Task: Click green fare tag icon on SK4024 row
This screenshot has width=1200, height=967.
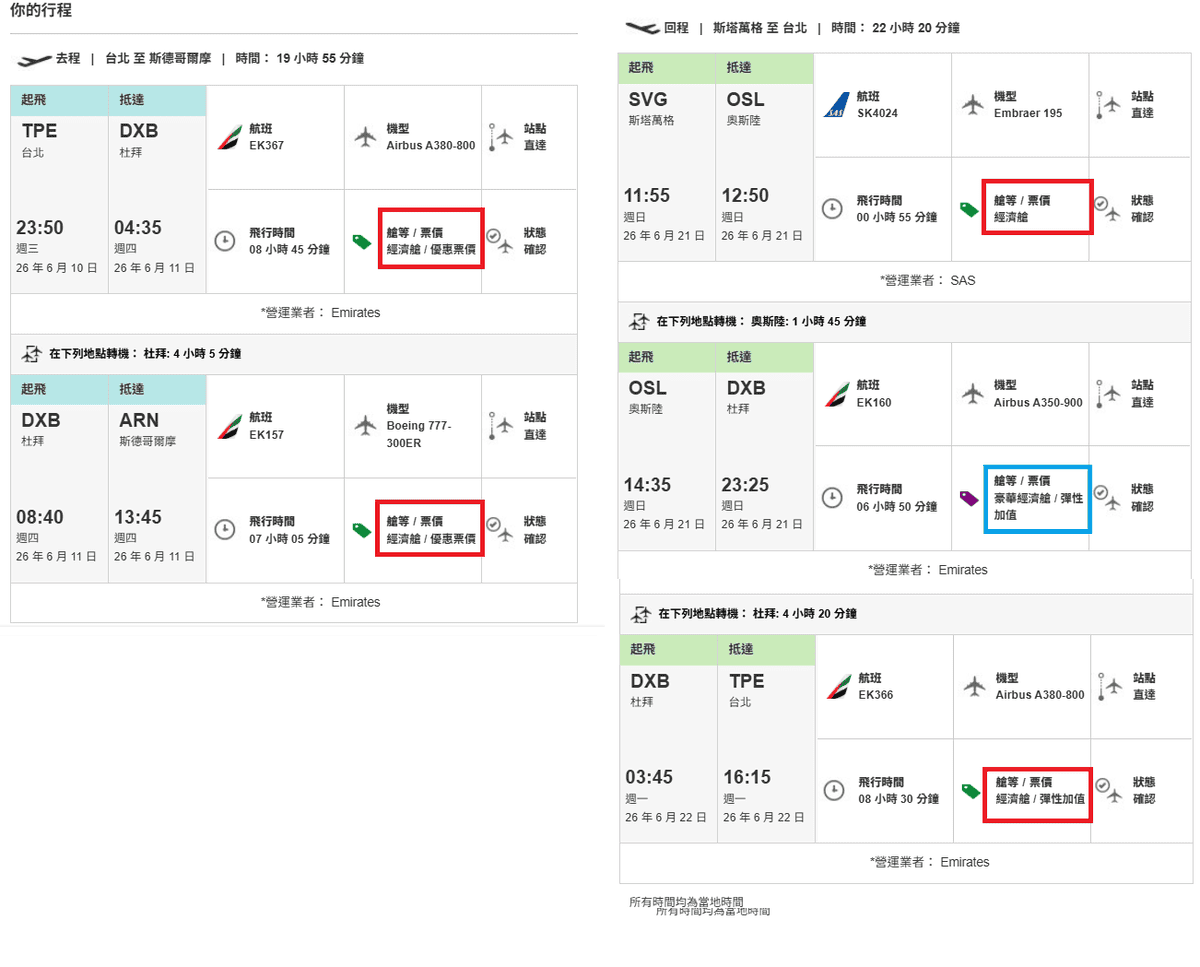Action: pos(969,209)
